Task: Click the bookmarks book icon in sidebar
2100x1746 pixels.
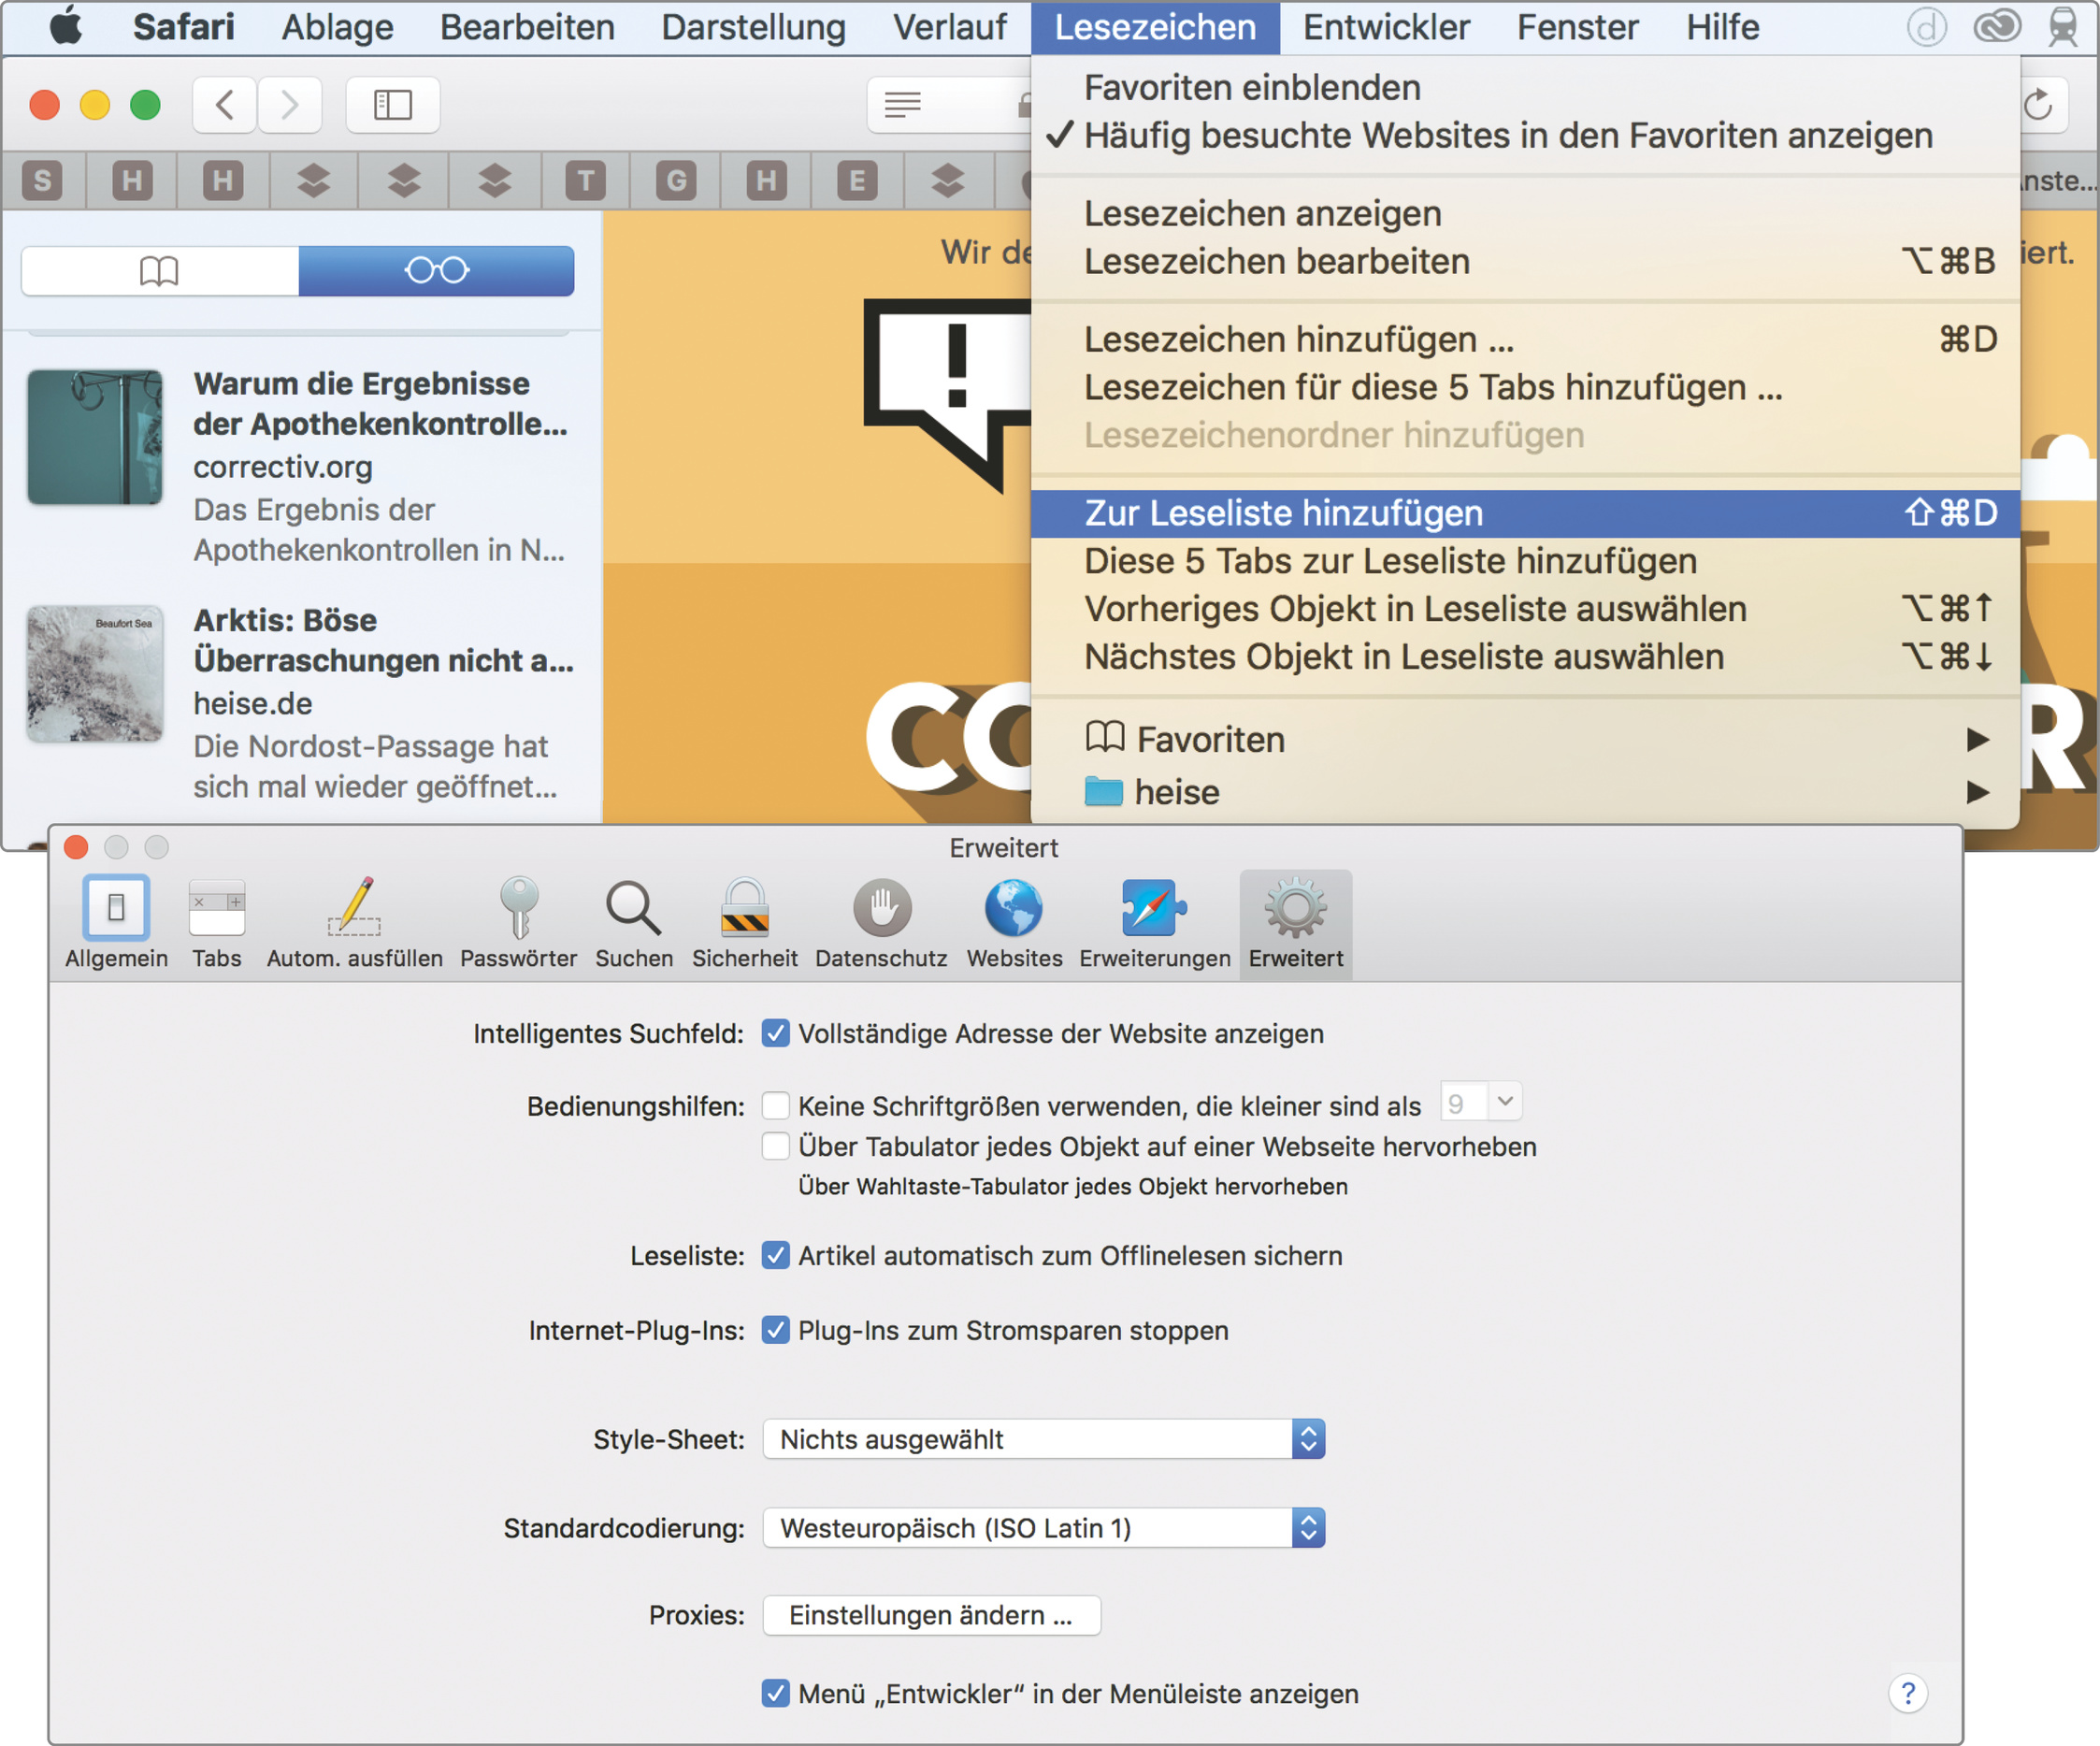Action: point(160,270)
